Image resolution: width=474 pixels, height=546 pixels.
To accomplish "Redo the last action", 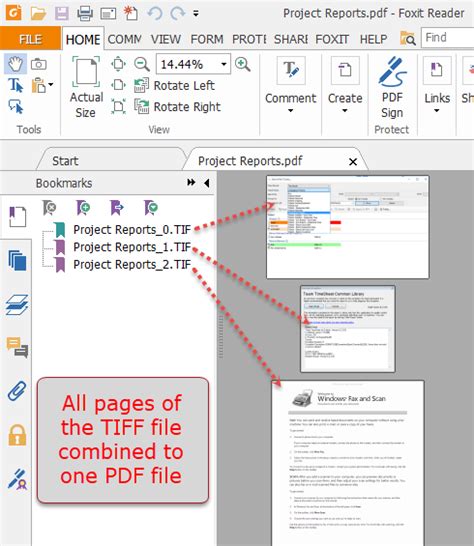I will pos(178,14).
